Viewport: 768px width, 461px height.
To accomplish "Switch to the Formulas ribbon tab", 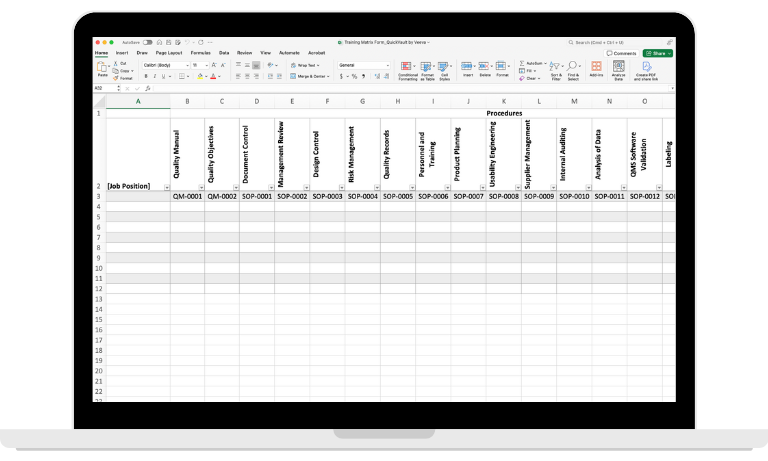I will pos(198,52).
